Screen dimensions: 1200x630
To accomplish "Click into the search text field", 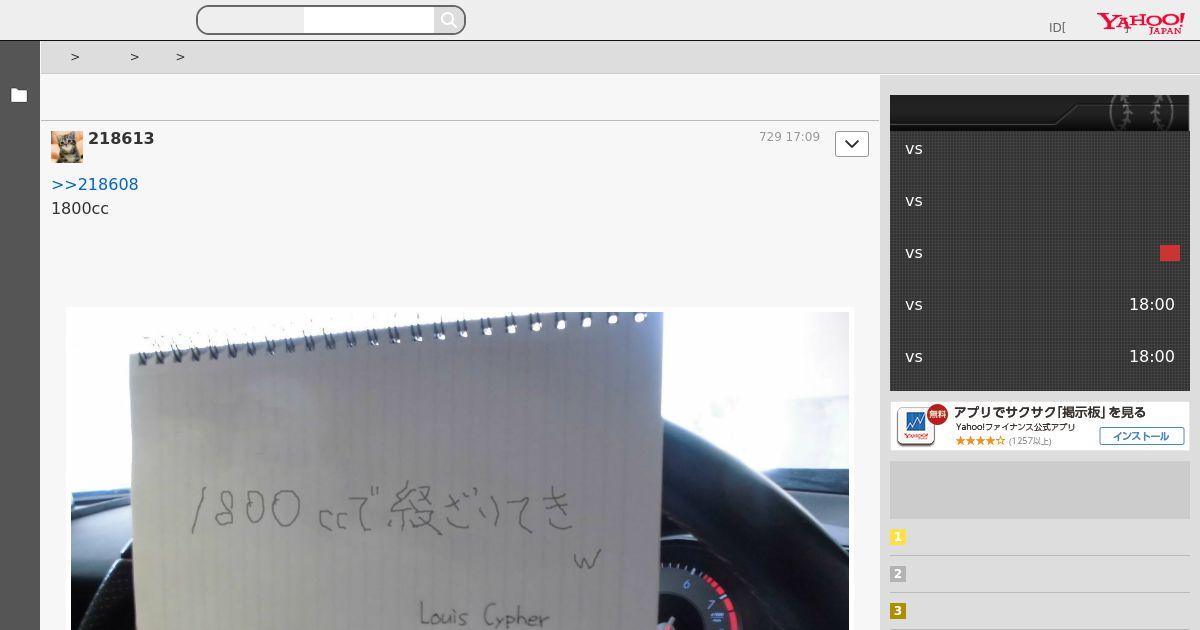I will click(x=369, y=20).
